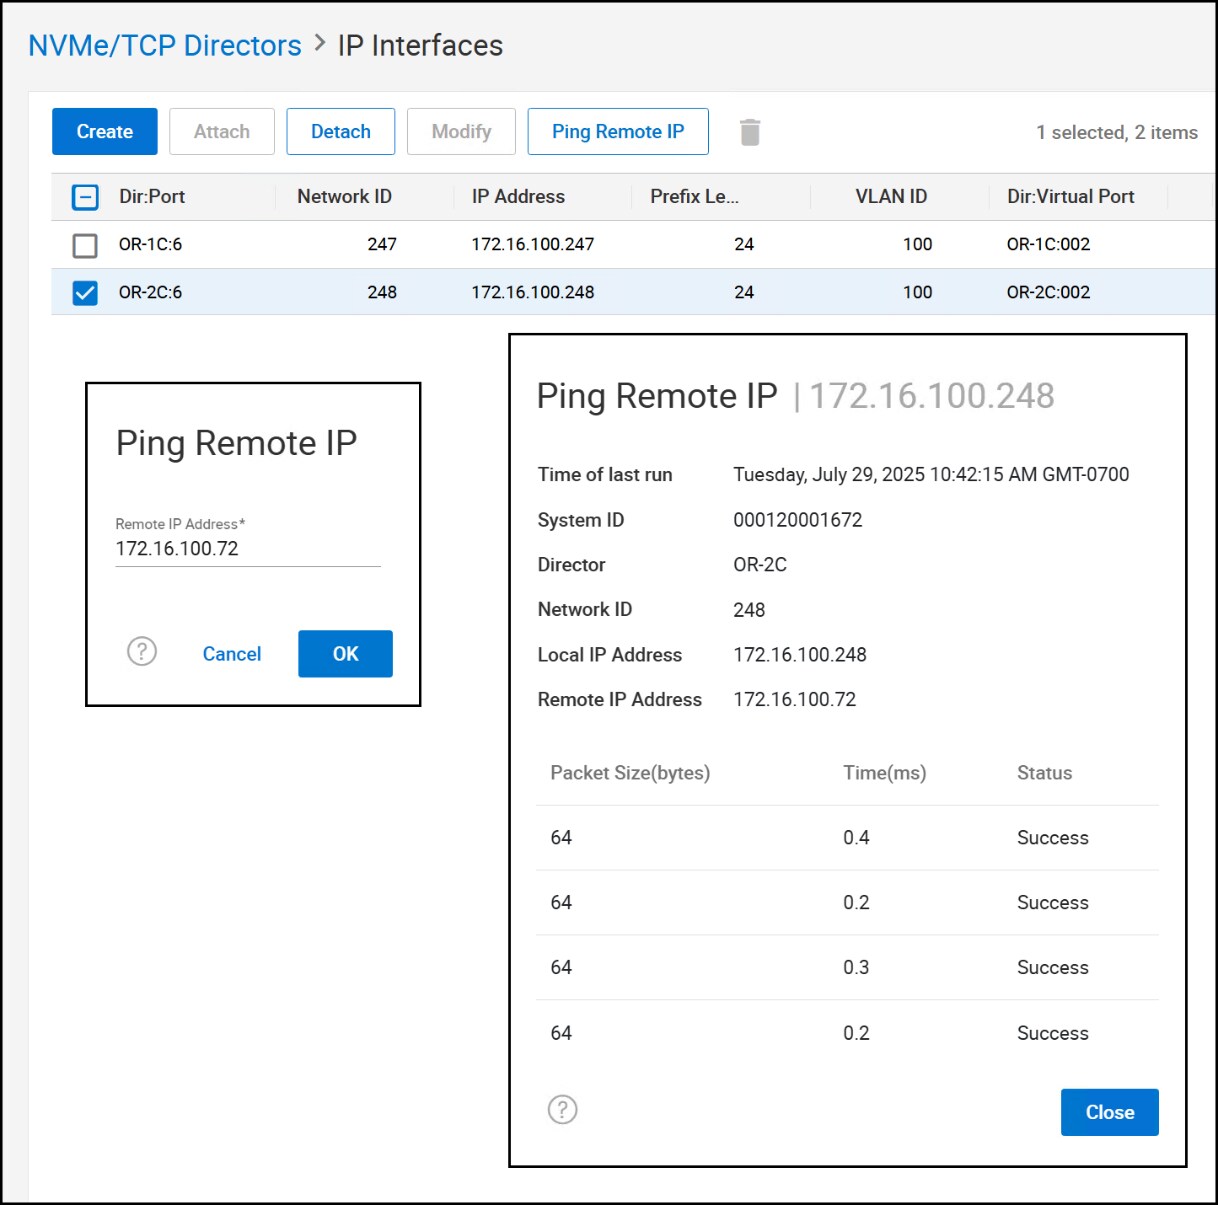The height and width of the screenshot is (1205, 1218).
Task: Click the '1 selected, 2 items' status text
Action: (x=1117, y=133)
